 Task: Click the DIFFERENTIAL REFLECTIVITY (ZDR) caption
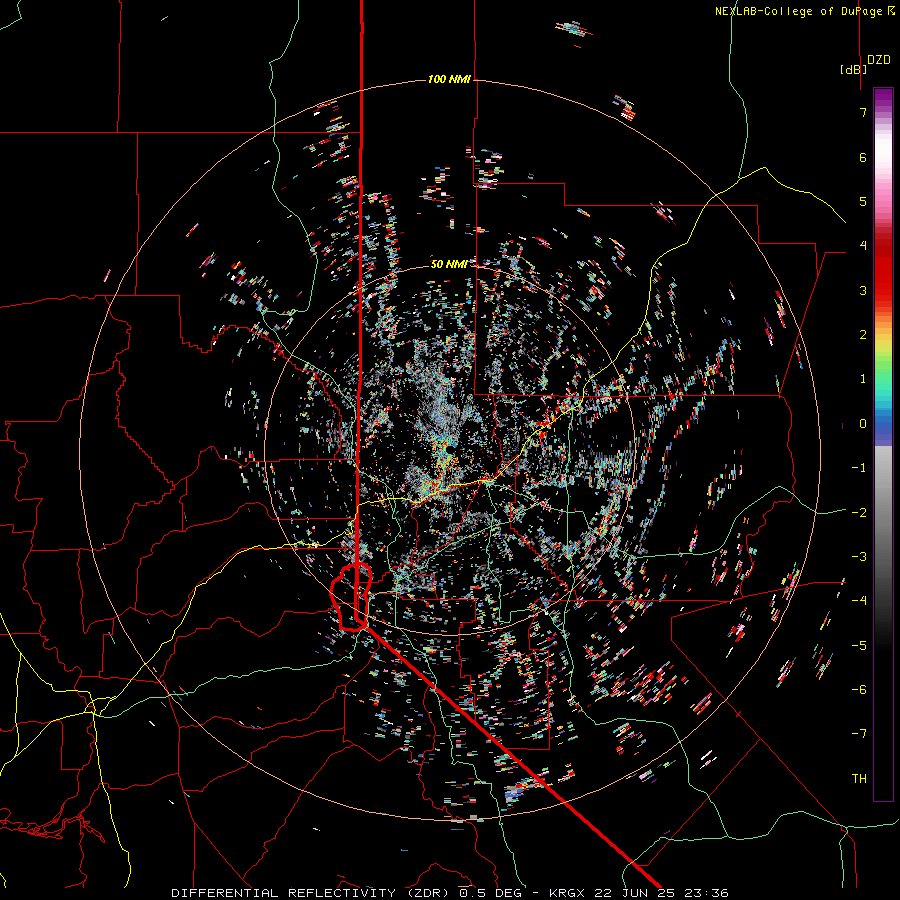pos(312,893)
